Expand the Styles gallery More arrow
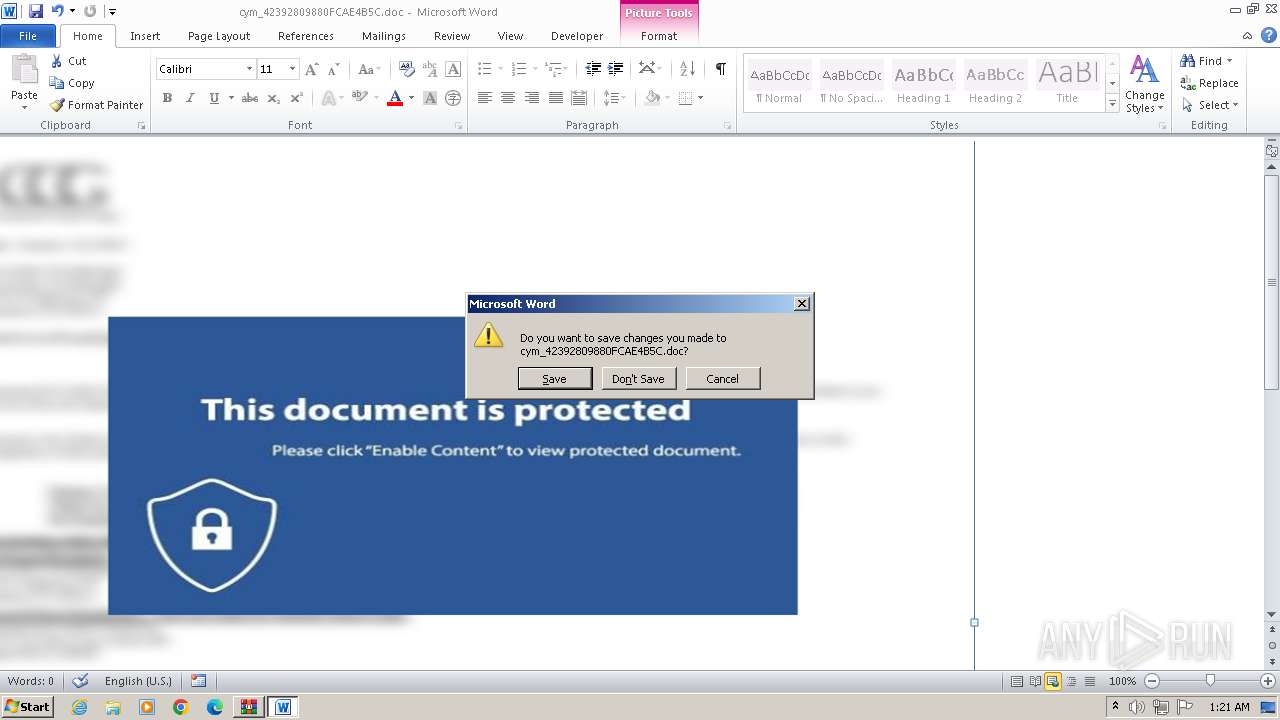 tap(1113, 104)
